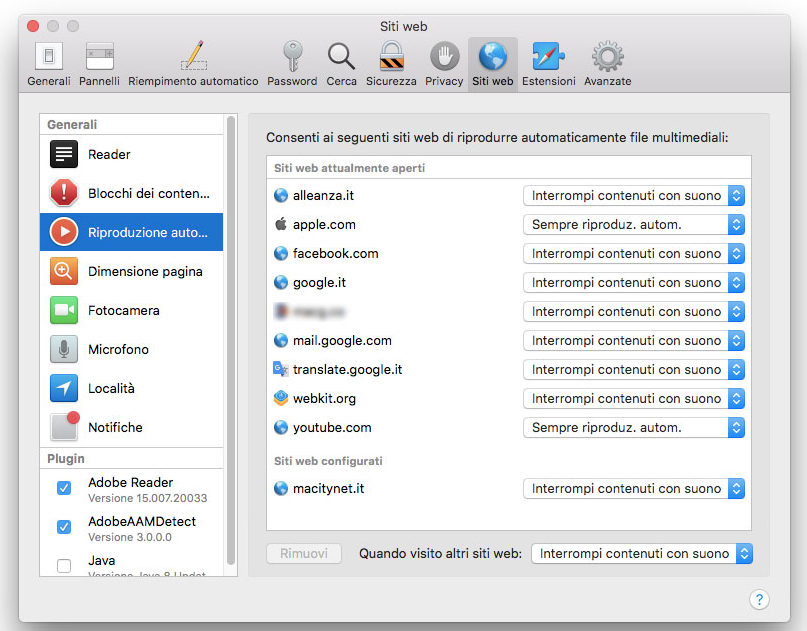Disable the Adobe Reader plugin checkbox
Image resolution: width=807 pixels, height=631 pixels.
64,488
